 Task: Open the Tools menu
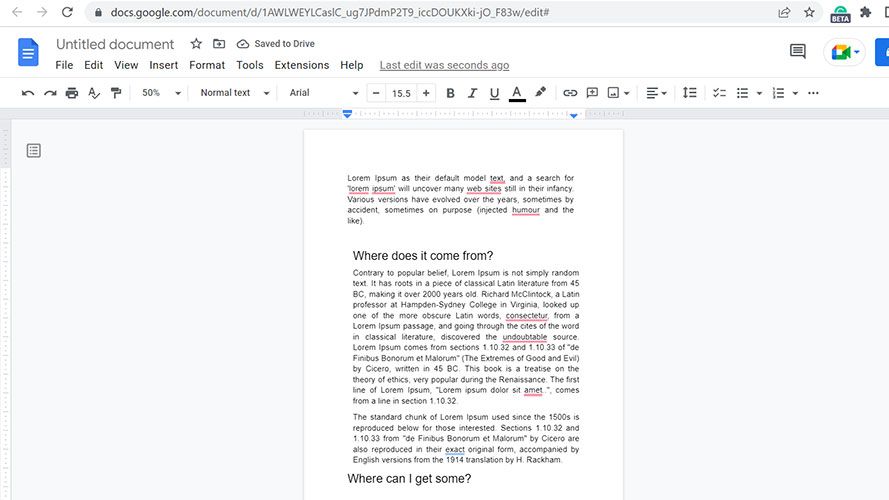[x=249, y=65]
